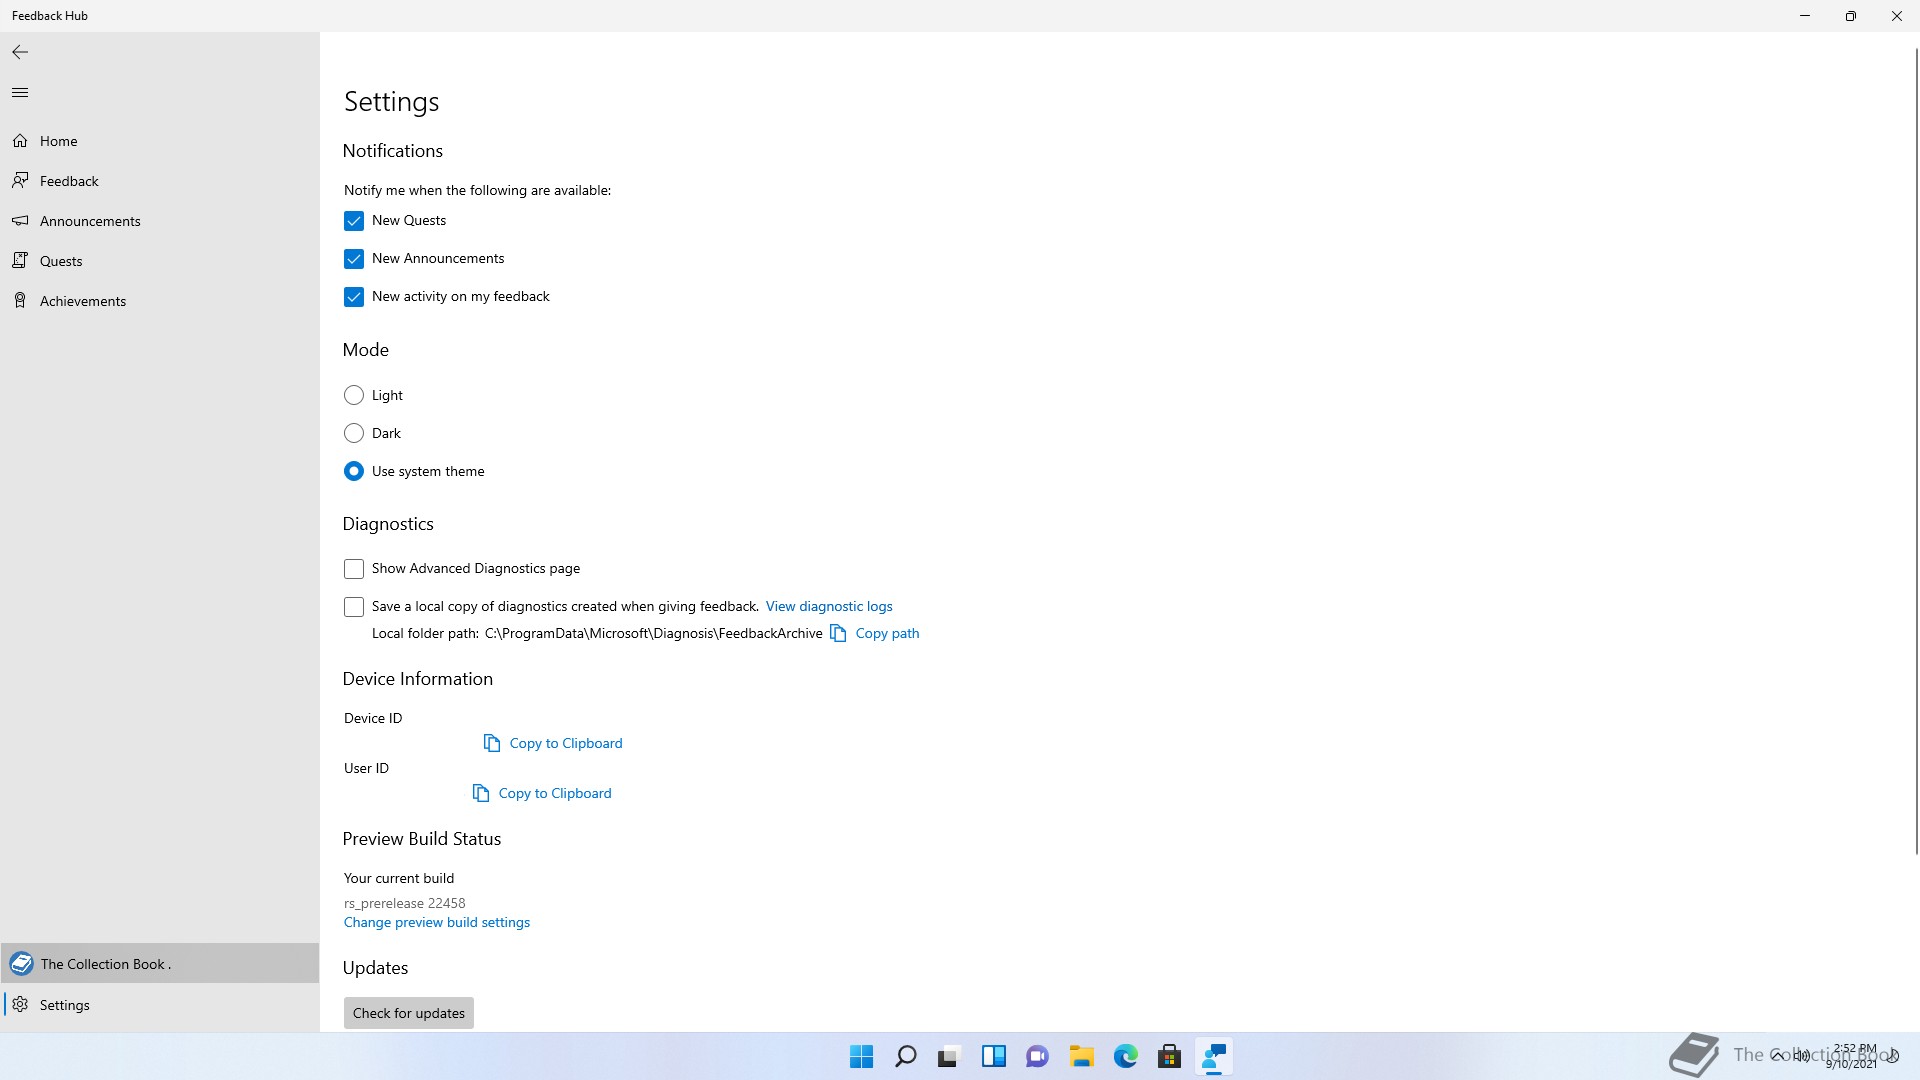Viewport: 1920px width, 1080px height.
Task: Select Settings in the sidebar
Action: (x=160, y=1005)
